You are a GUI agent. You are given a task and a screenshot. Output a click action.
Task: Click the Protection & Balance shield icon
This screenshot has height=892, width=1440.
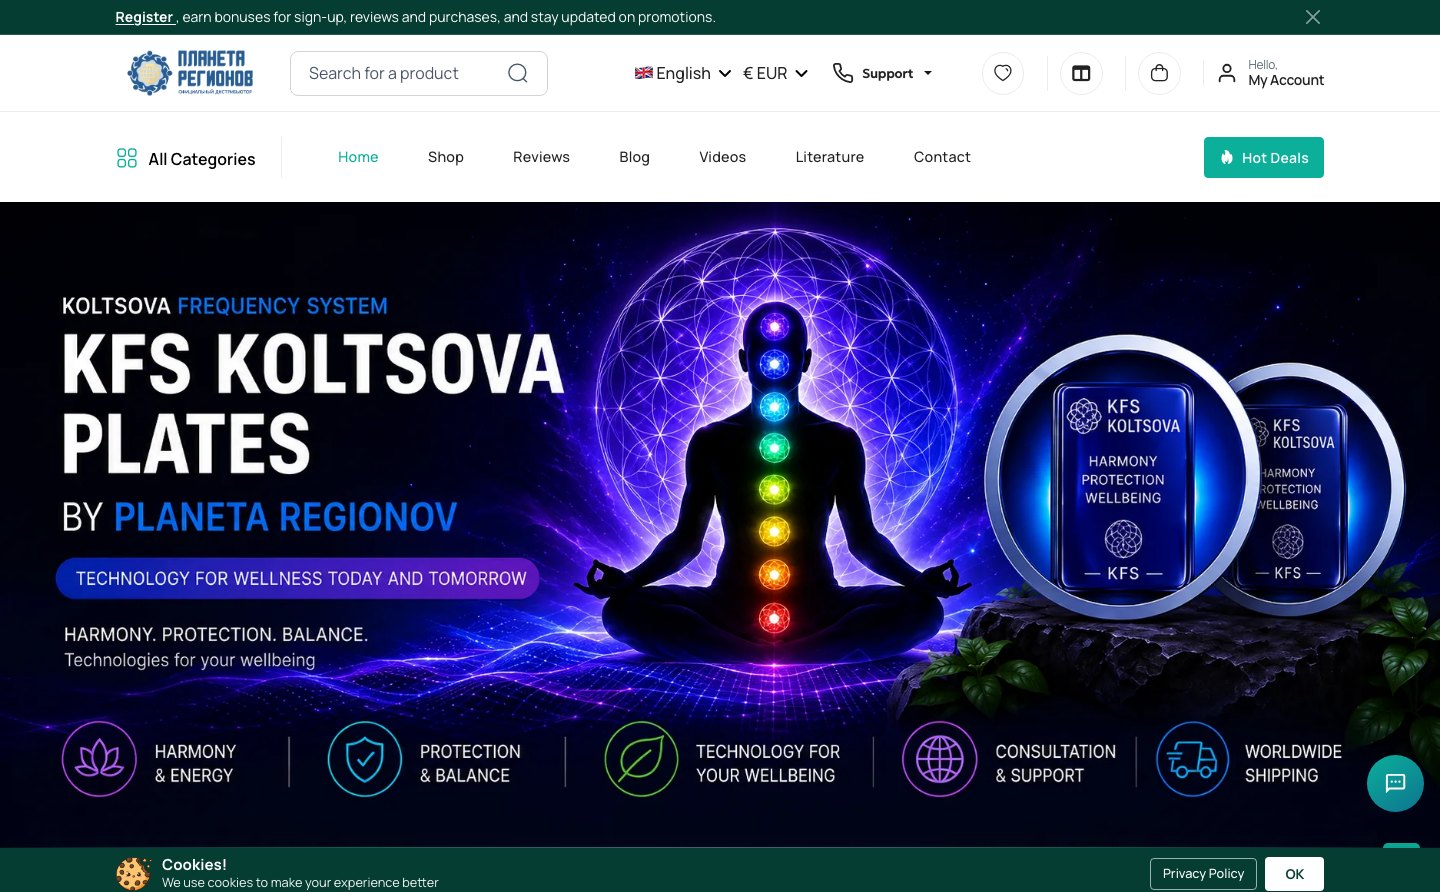pyautogui.click(x=365, y=759)
